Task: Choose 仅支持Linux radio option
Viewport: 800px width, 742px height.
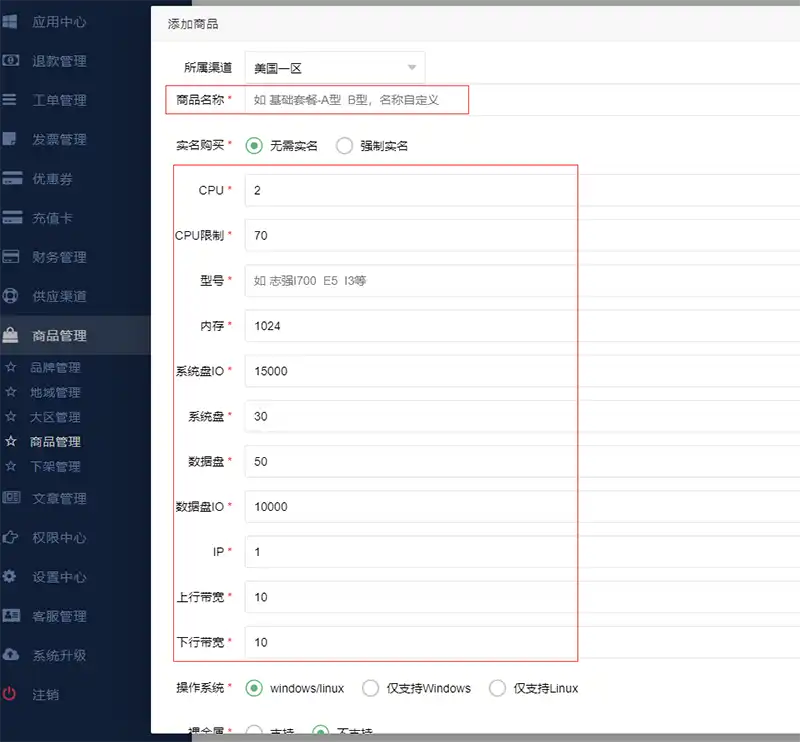Action: click(x=497, y=688)
